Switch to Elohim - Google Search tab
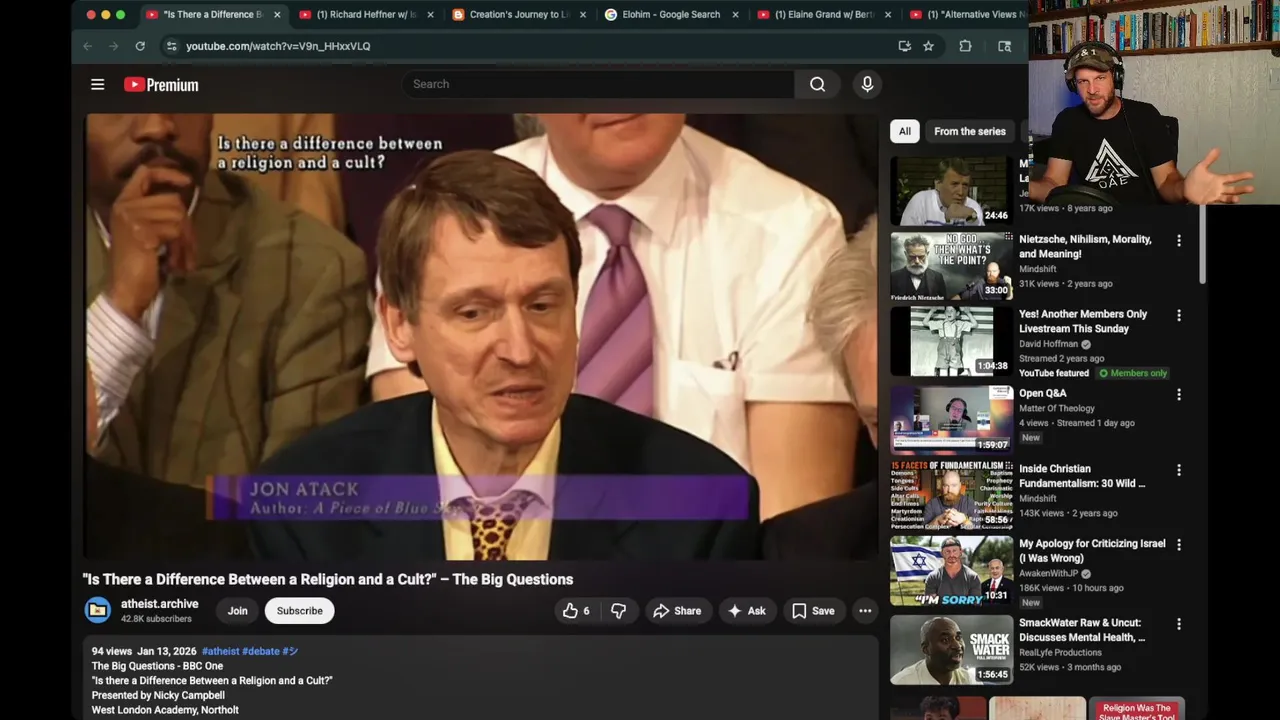This screenshot has height=720, width=1280. (670, 15)
